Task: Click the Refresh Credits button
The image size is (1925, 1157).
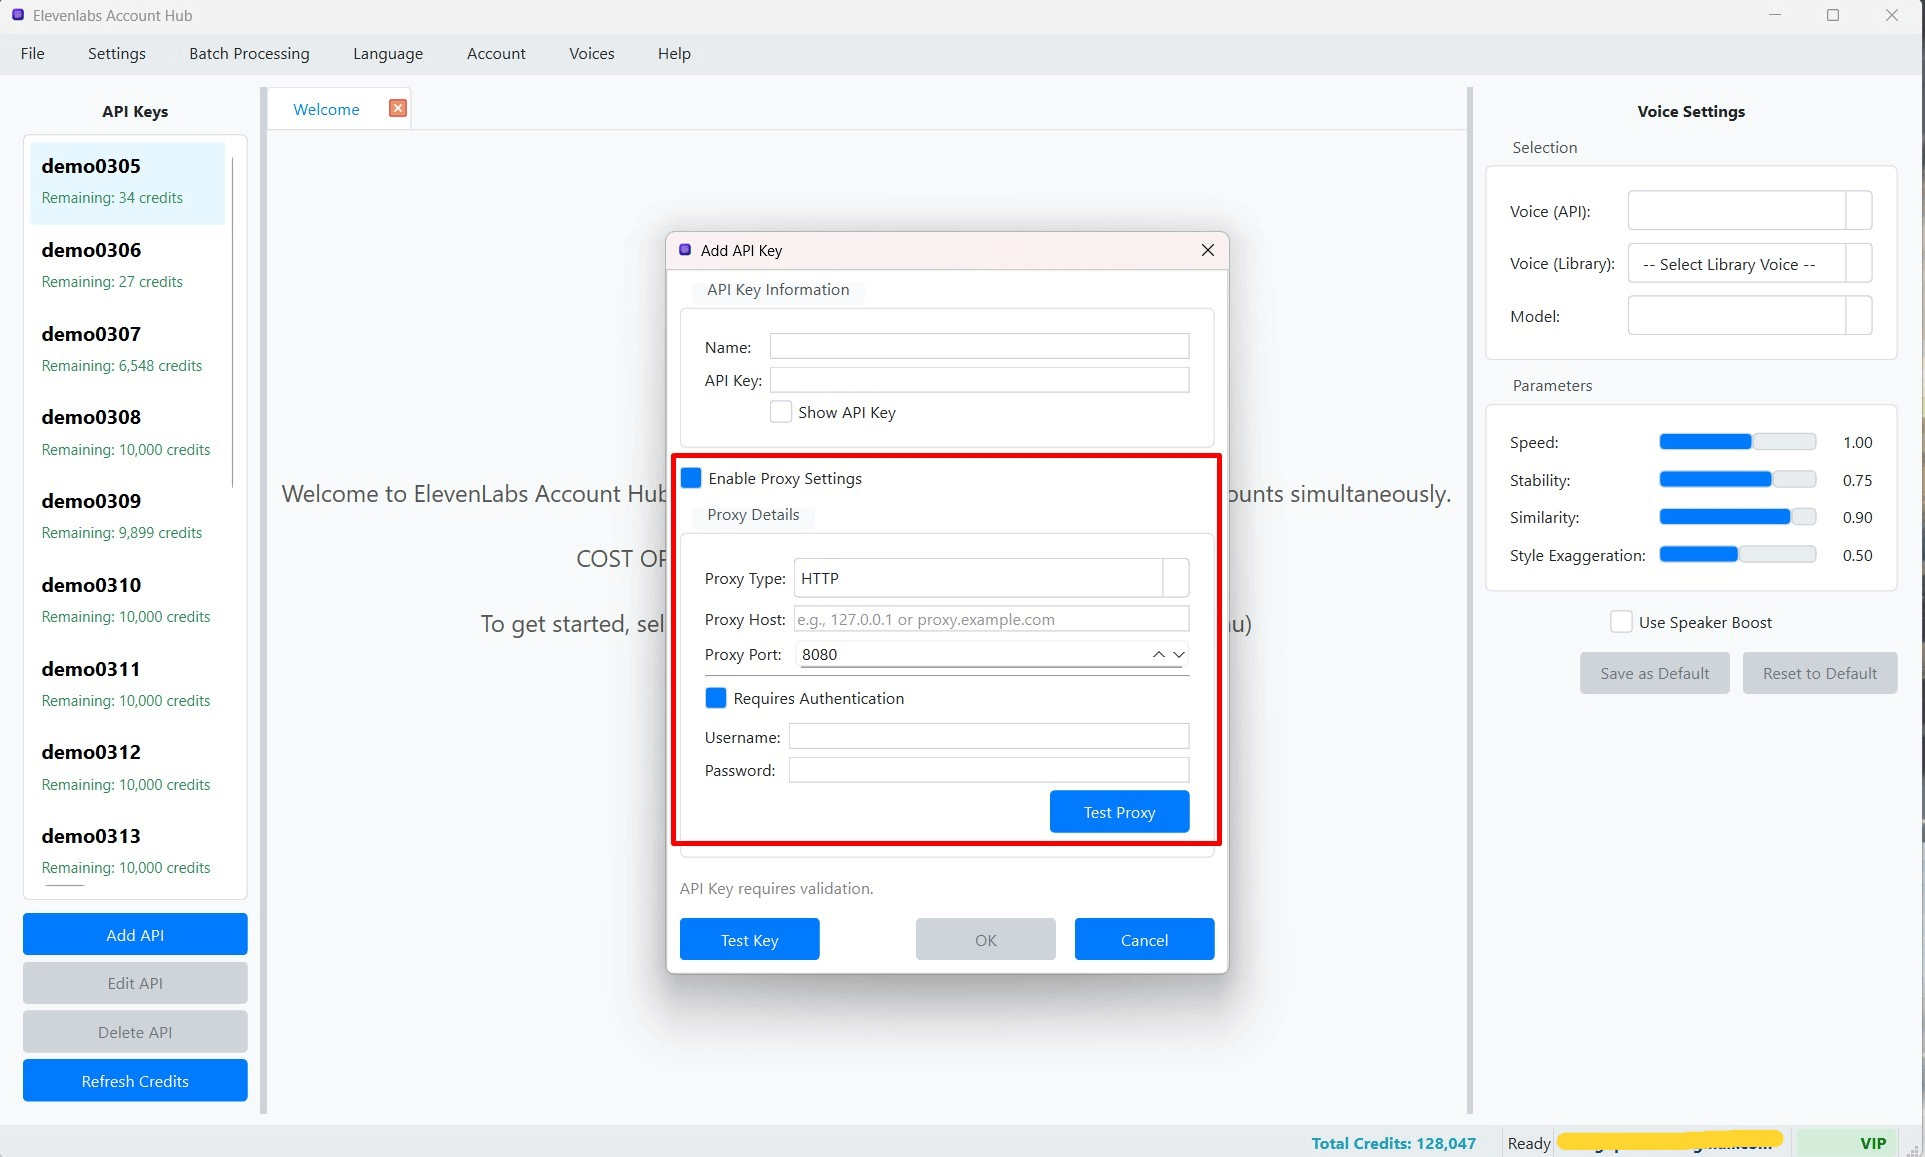Action: pos(135,1081)
